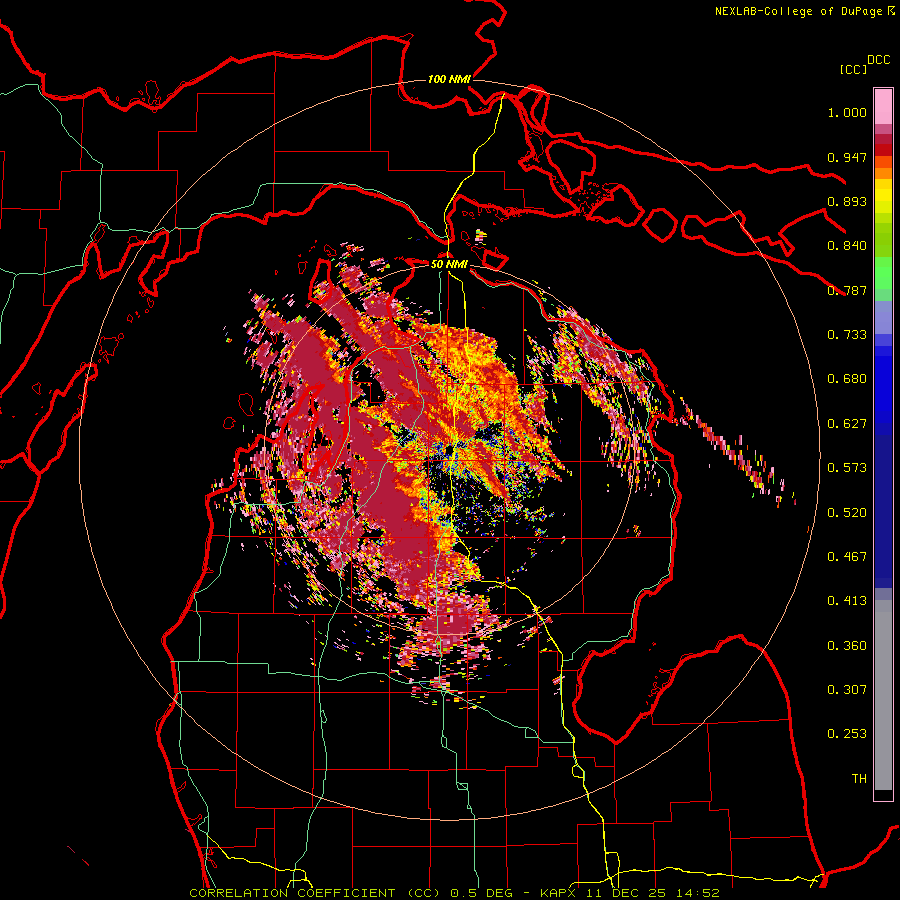Viewport: 900px width, 900px height.
Task: Select the 0.467 color scale value
Action: (847, 557)
